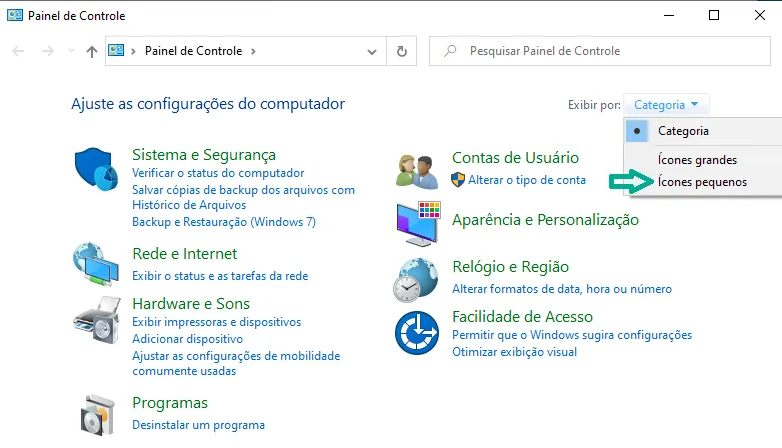
Task: Open the address bar history dropdown
Action: (372, 51)
